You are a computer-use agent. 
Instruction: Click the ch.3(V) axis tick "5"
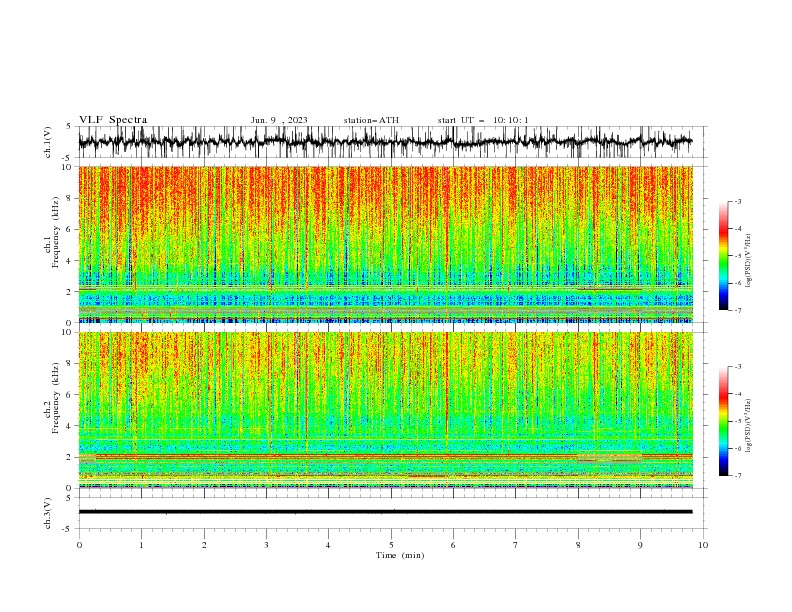coord(69,498)
